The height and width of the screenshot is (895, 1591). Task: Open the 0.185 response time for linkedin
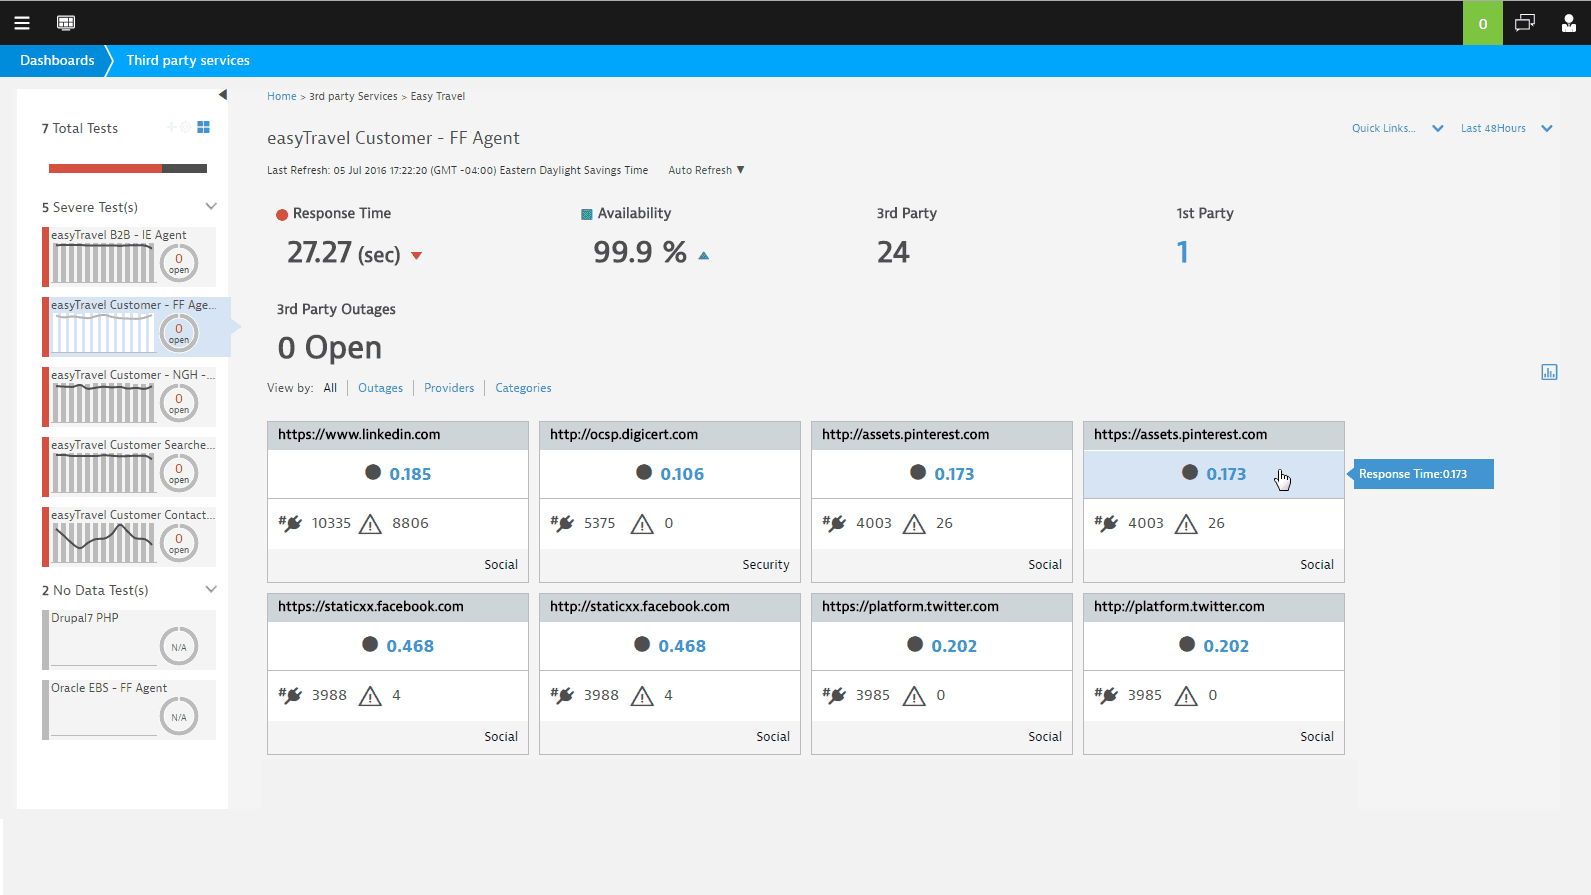(410, 474)
